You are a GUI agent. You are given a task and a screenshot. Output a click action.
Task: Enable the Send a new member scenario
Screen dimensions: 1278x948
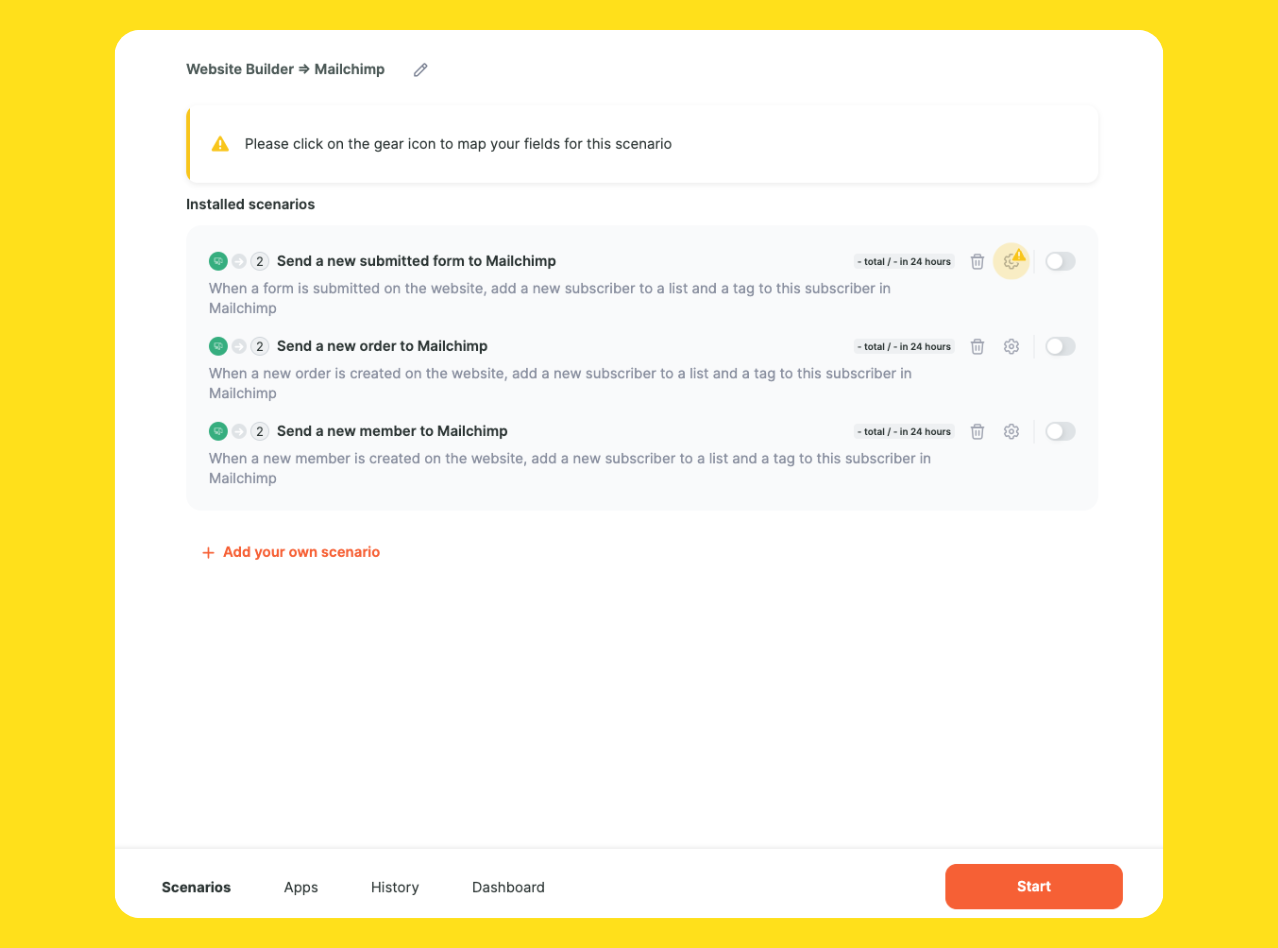point(1060,431)
